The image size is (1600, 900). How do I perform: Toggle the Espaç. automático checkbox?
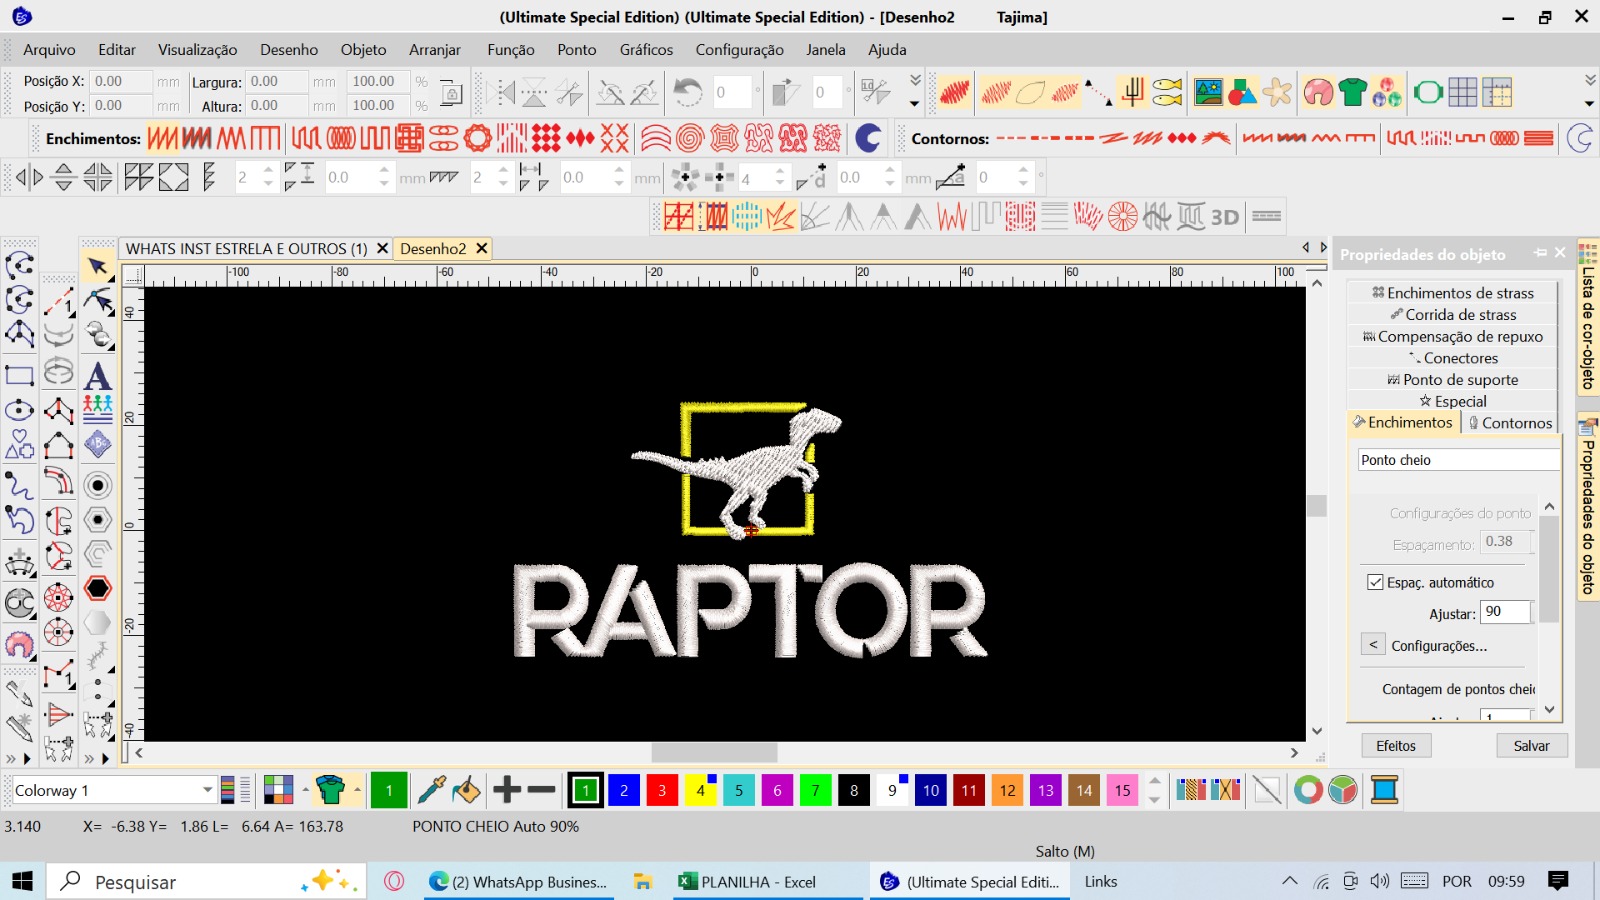coord(1375,582)
